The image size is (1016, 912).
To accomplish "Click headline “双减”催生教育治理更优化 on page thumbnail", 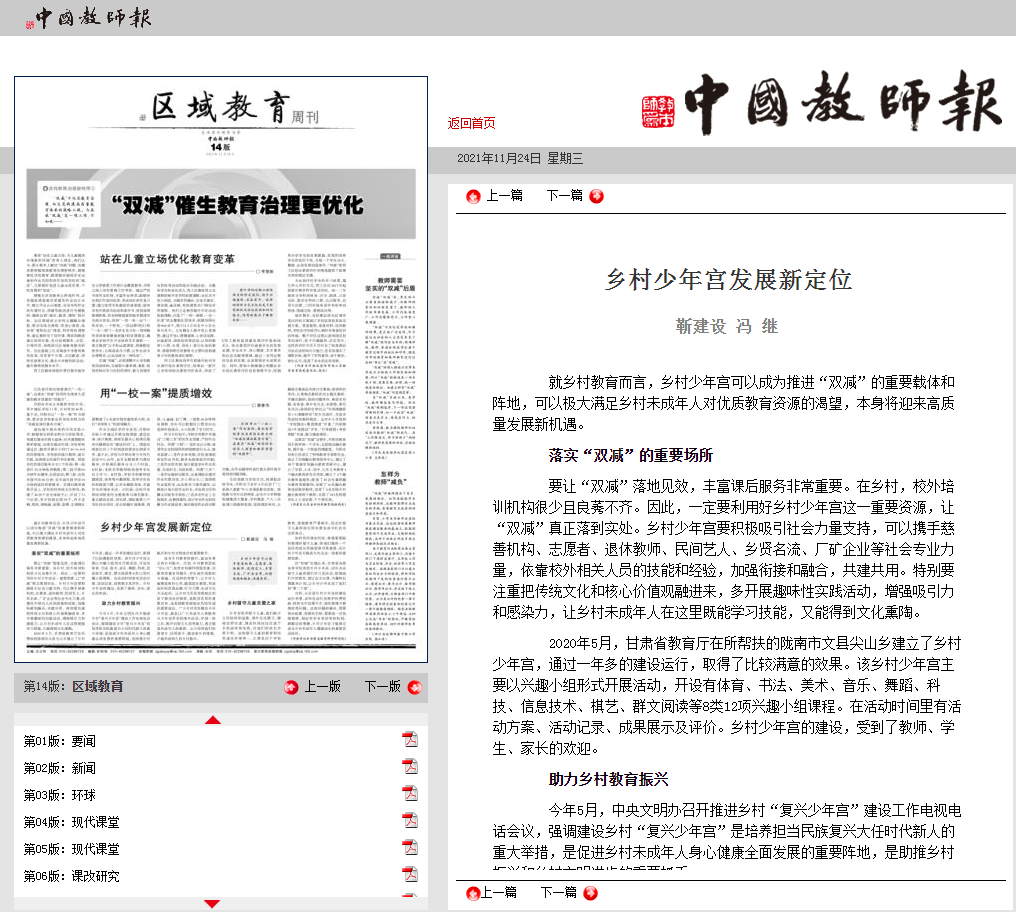I will [237, 205].
